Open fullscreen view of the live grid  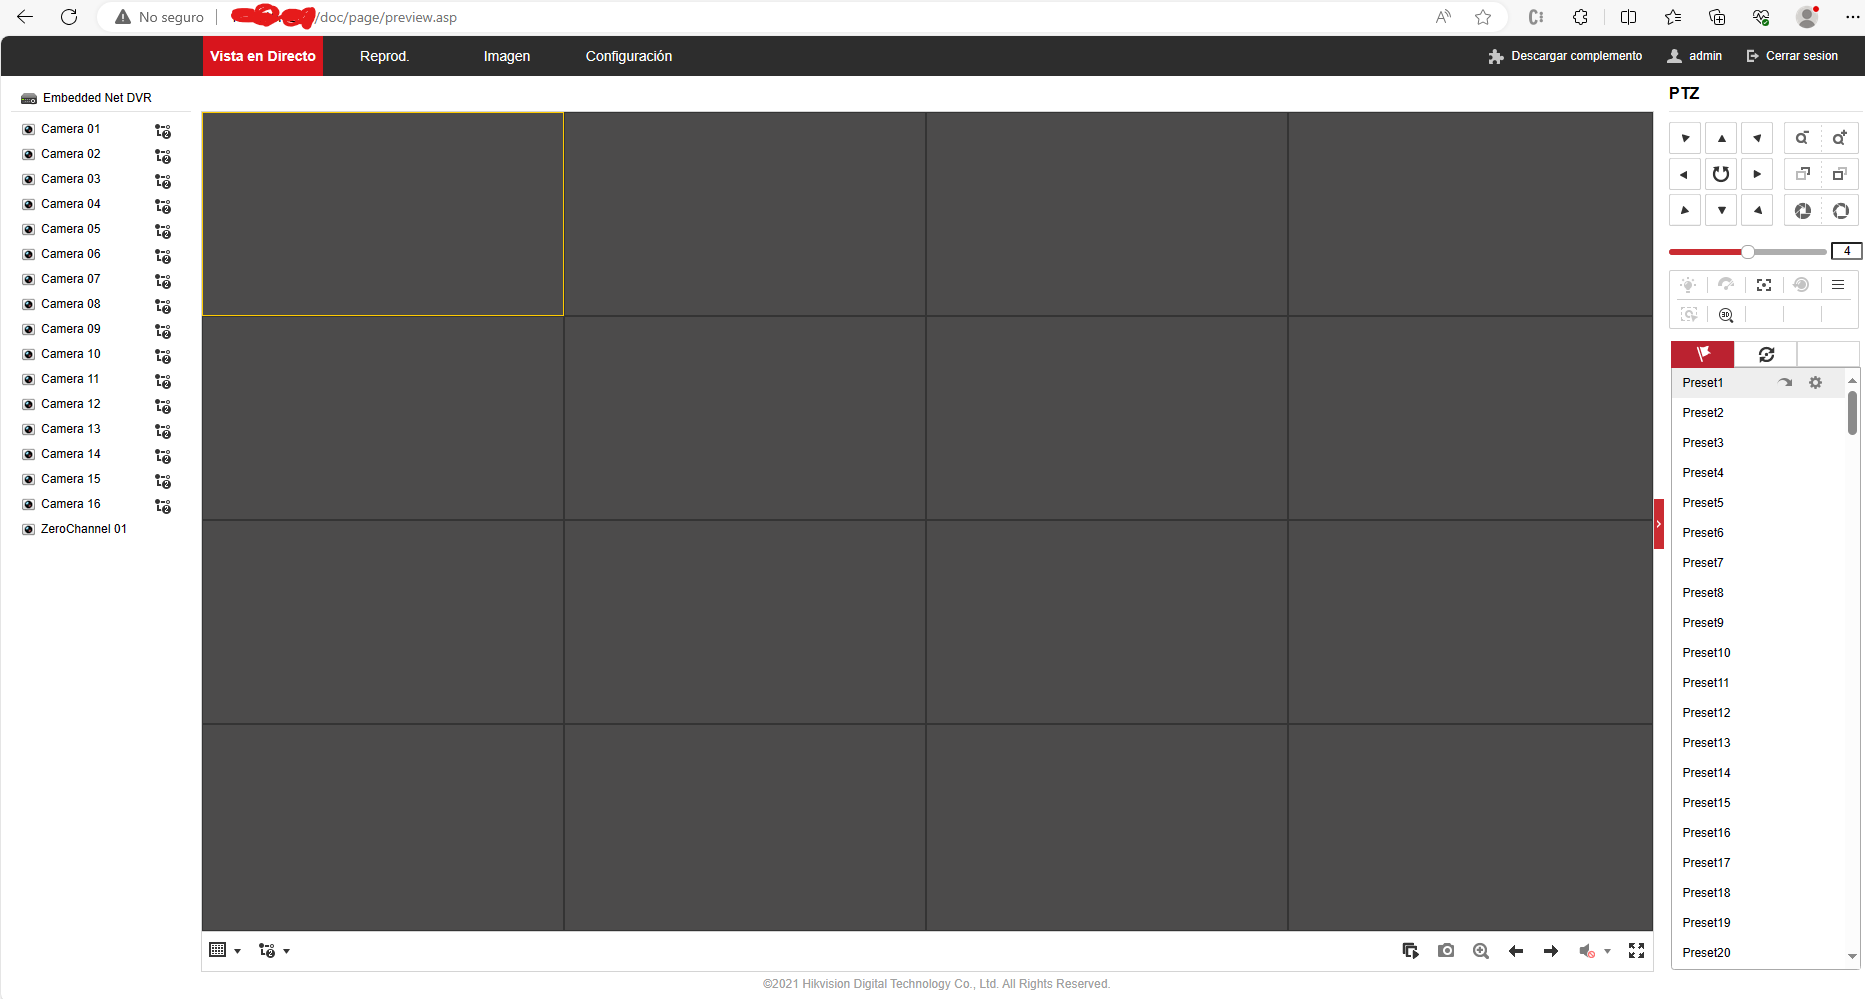click(1636, 951)
